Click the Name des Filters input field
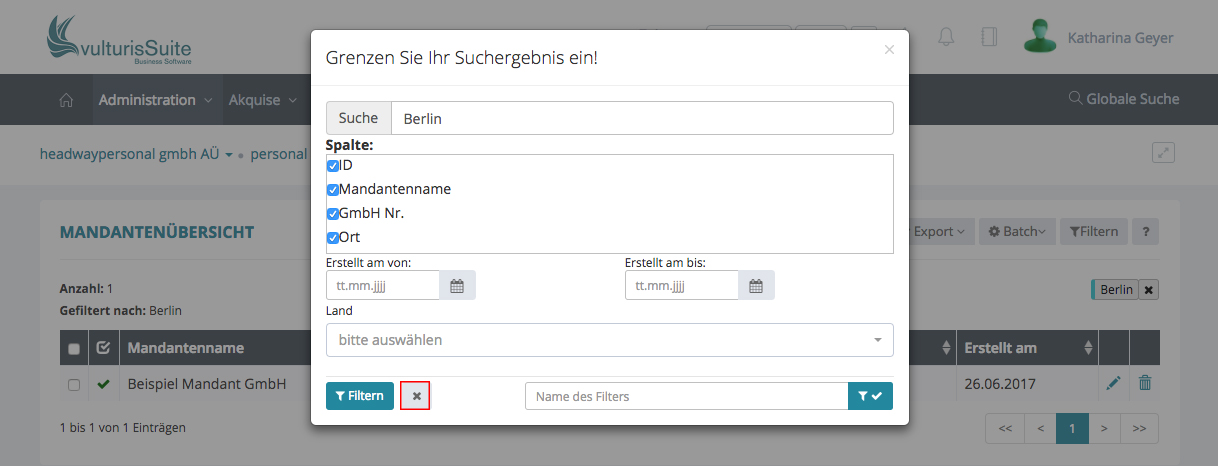 click(x=686, y=396)
